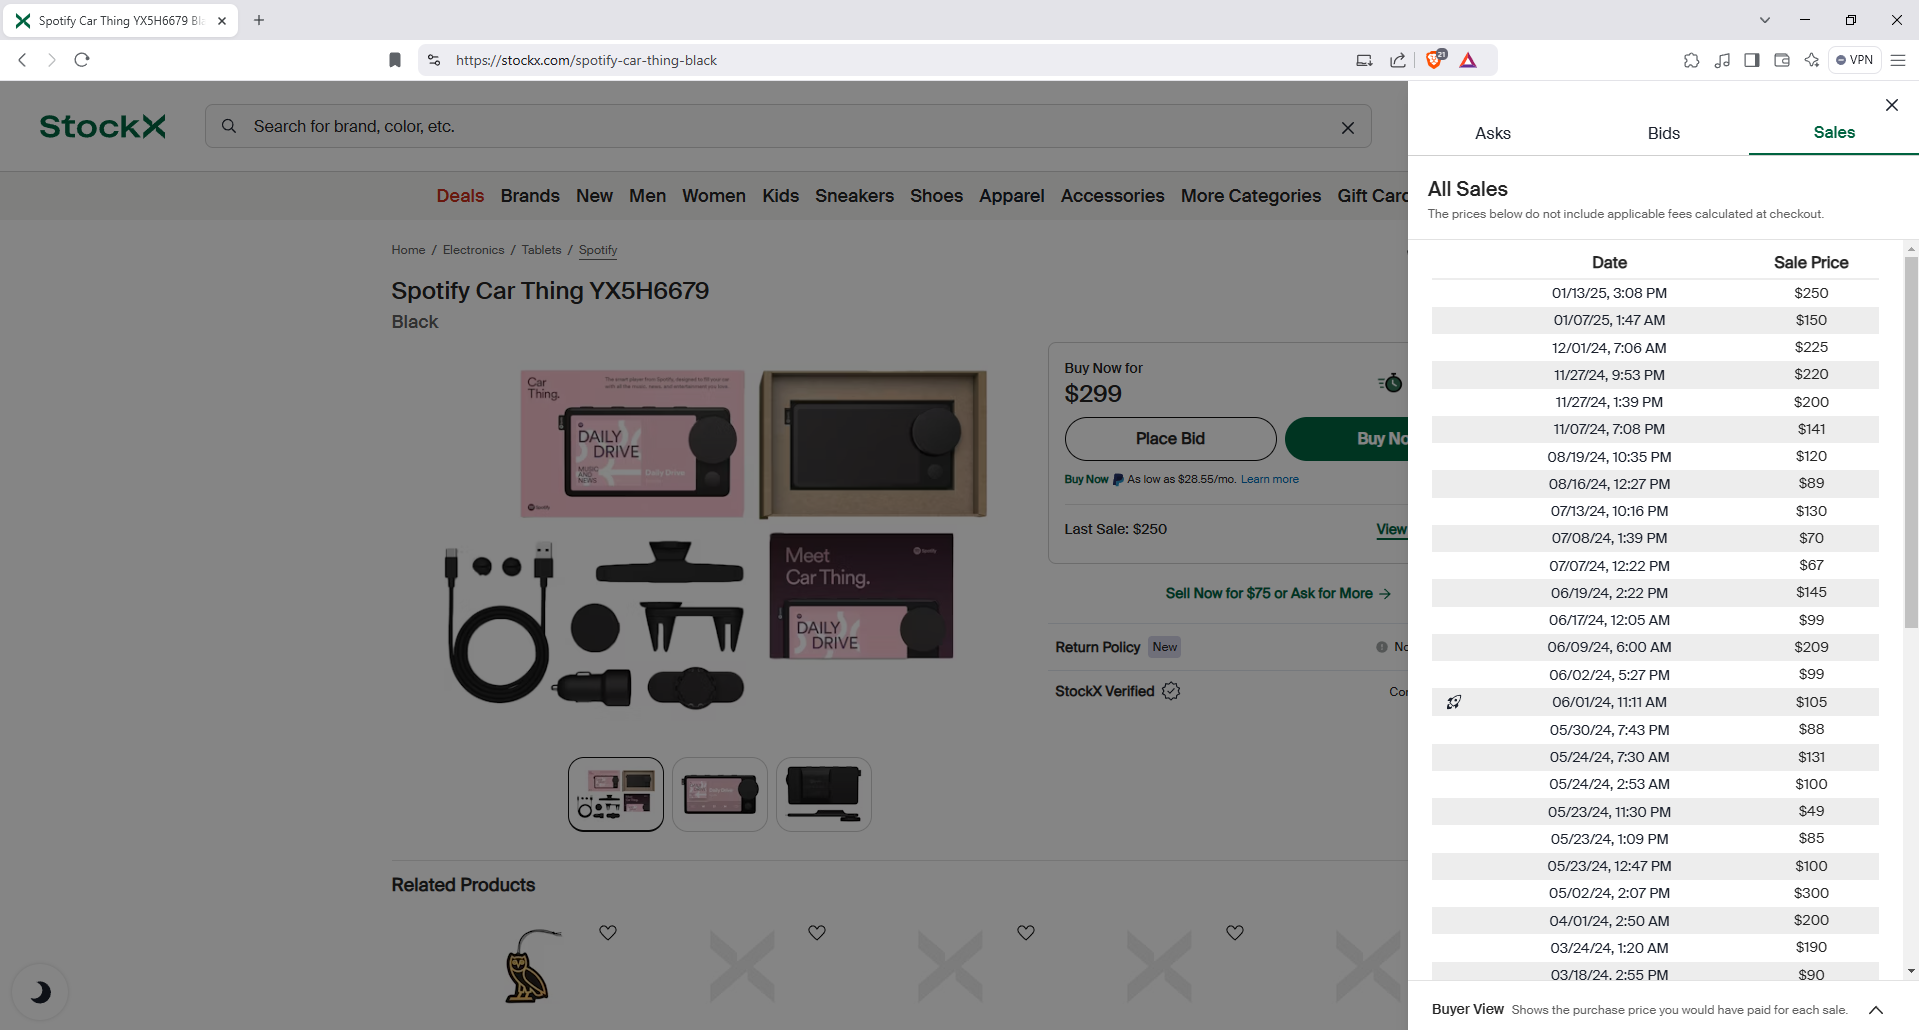
Task: Go to Home breadcrumb
Action: coord(408,250)
